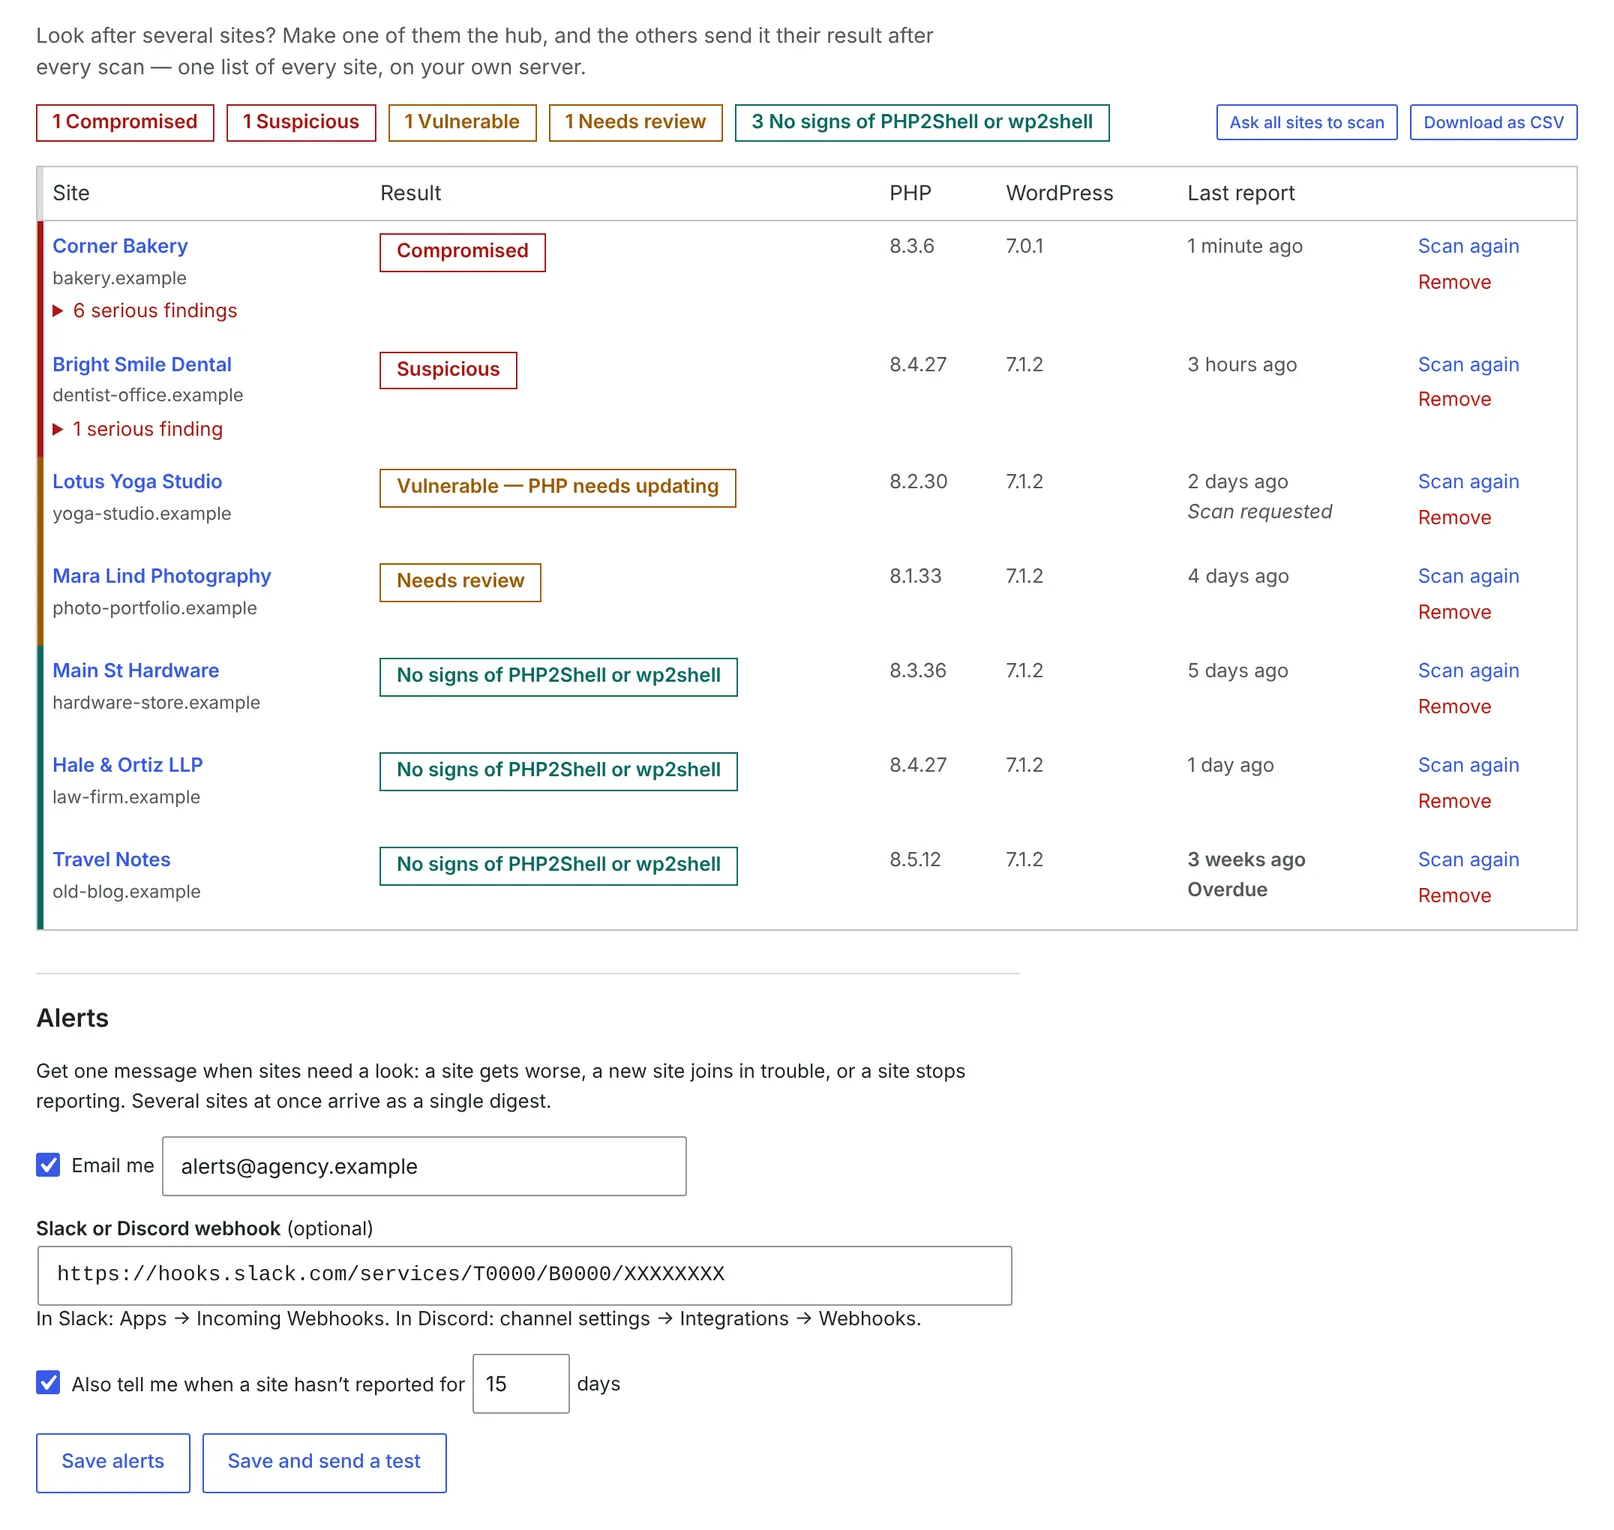The image size is (1614, 1530).
Task: Click Ask all sites to scan
Action: (1307, 122)
